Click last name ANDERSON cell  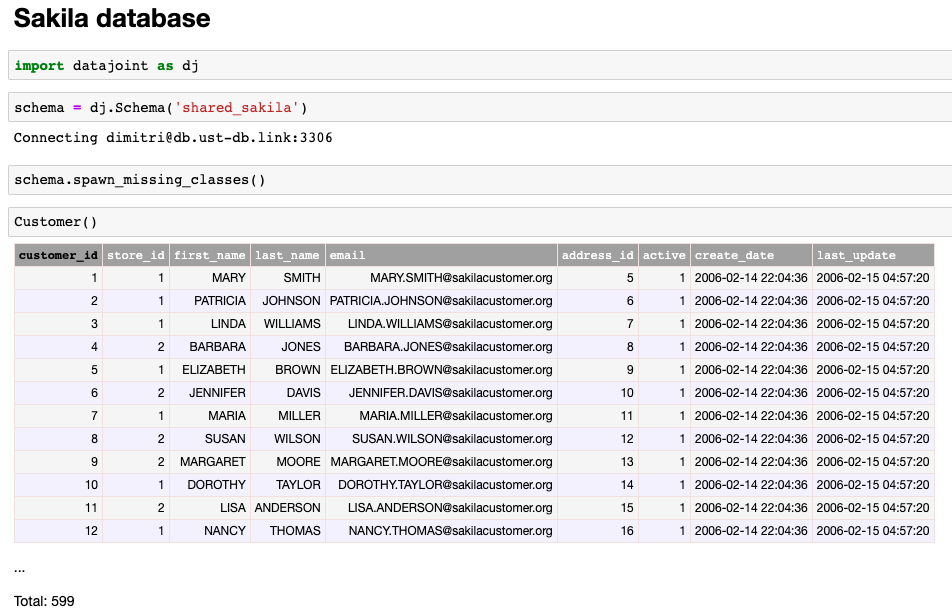point(287,508)
